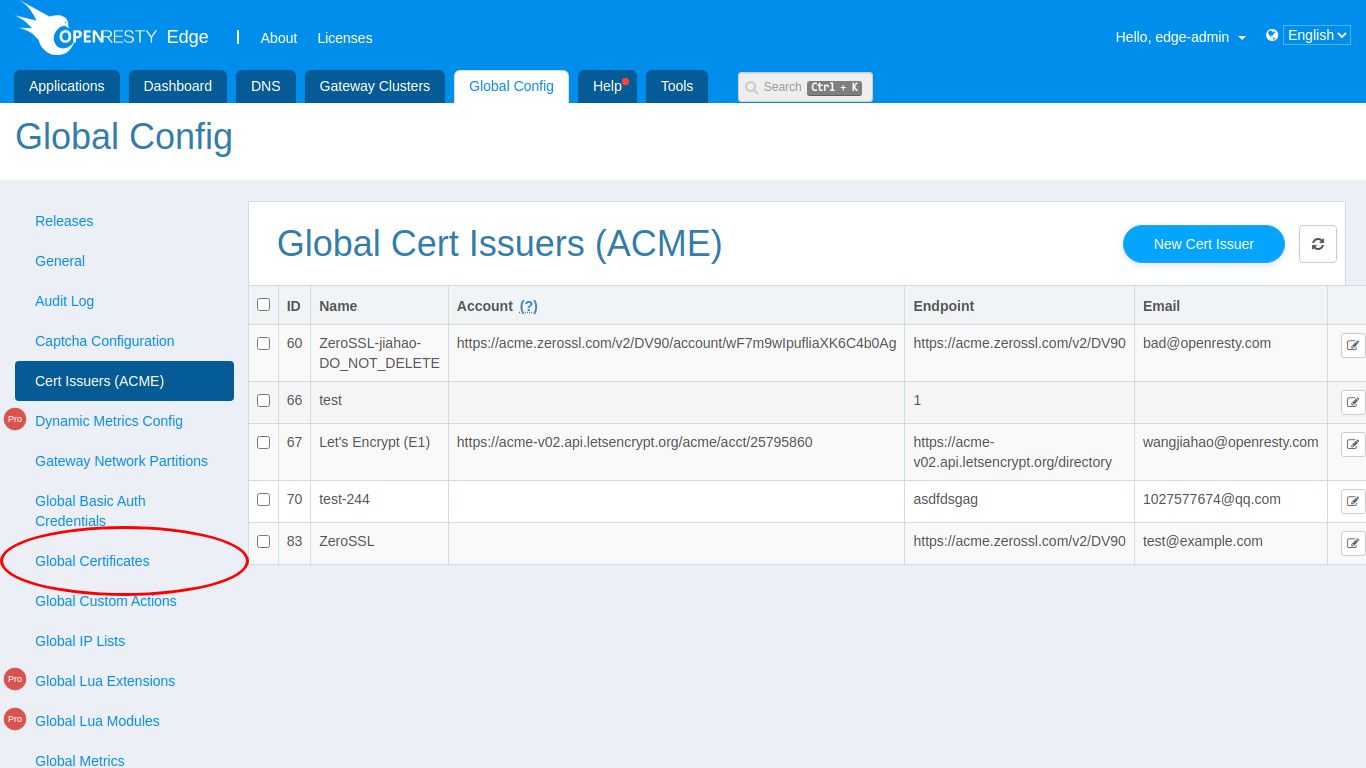Open the Licenses link
This screenshot has width=1366, height=768.
coord(345,38)
